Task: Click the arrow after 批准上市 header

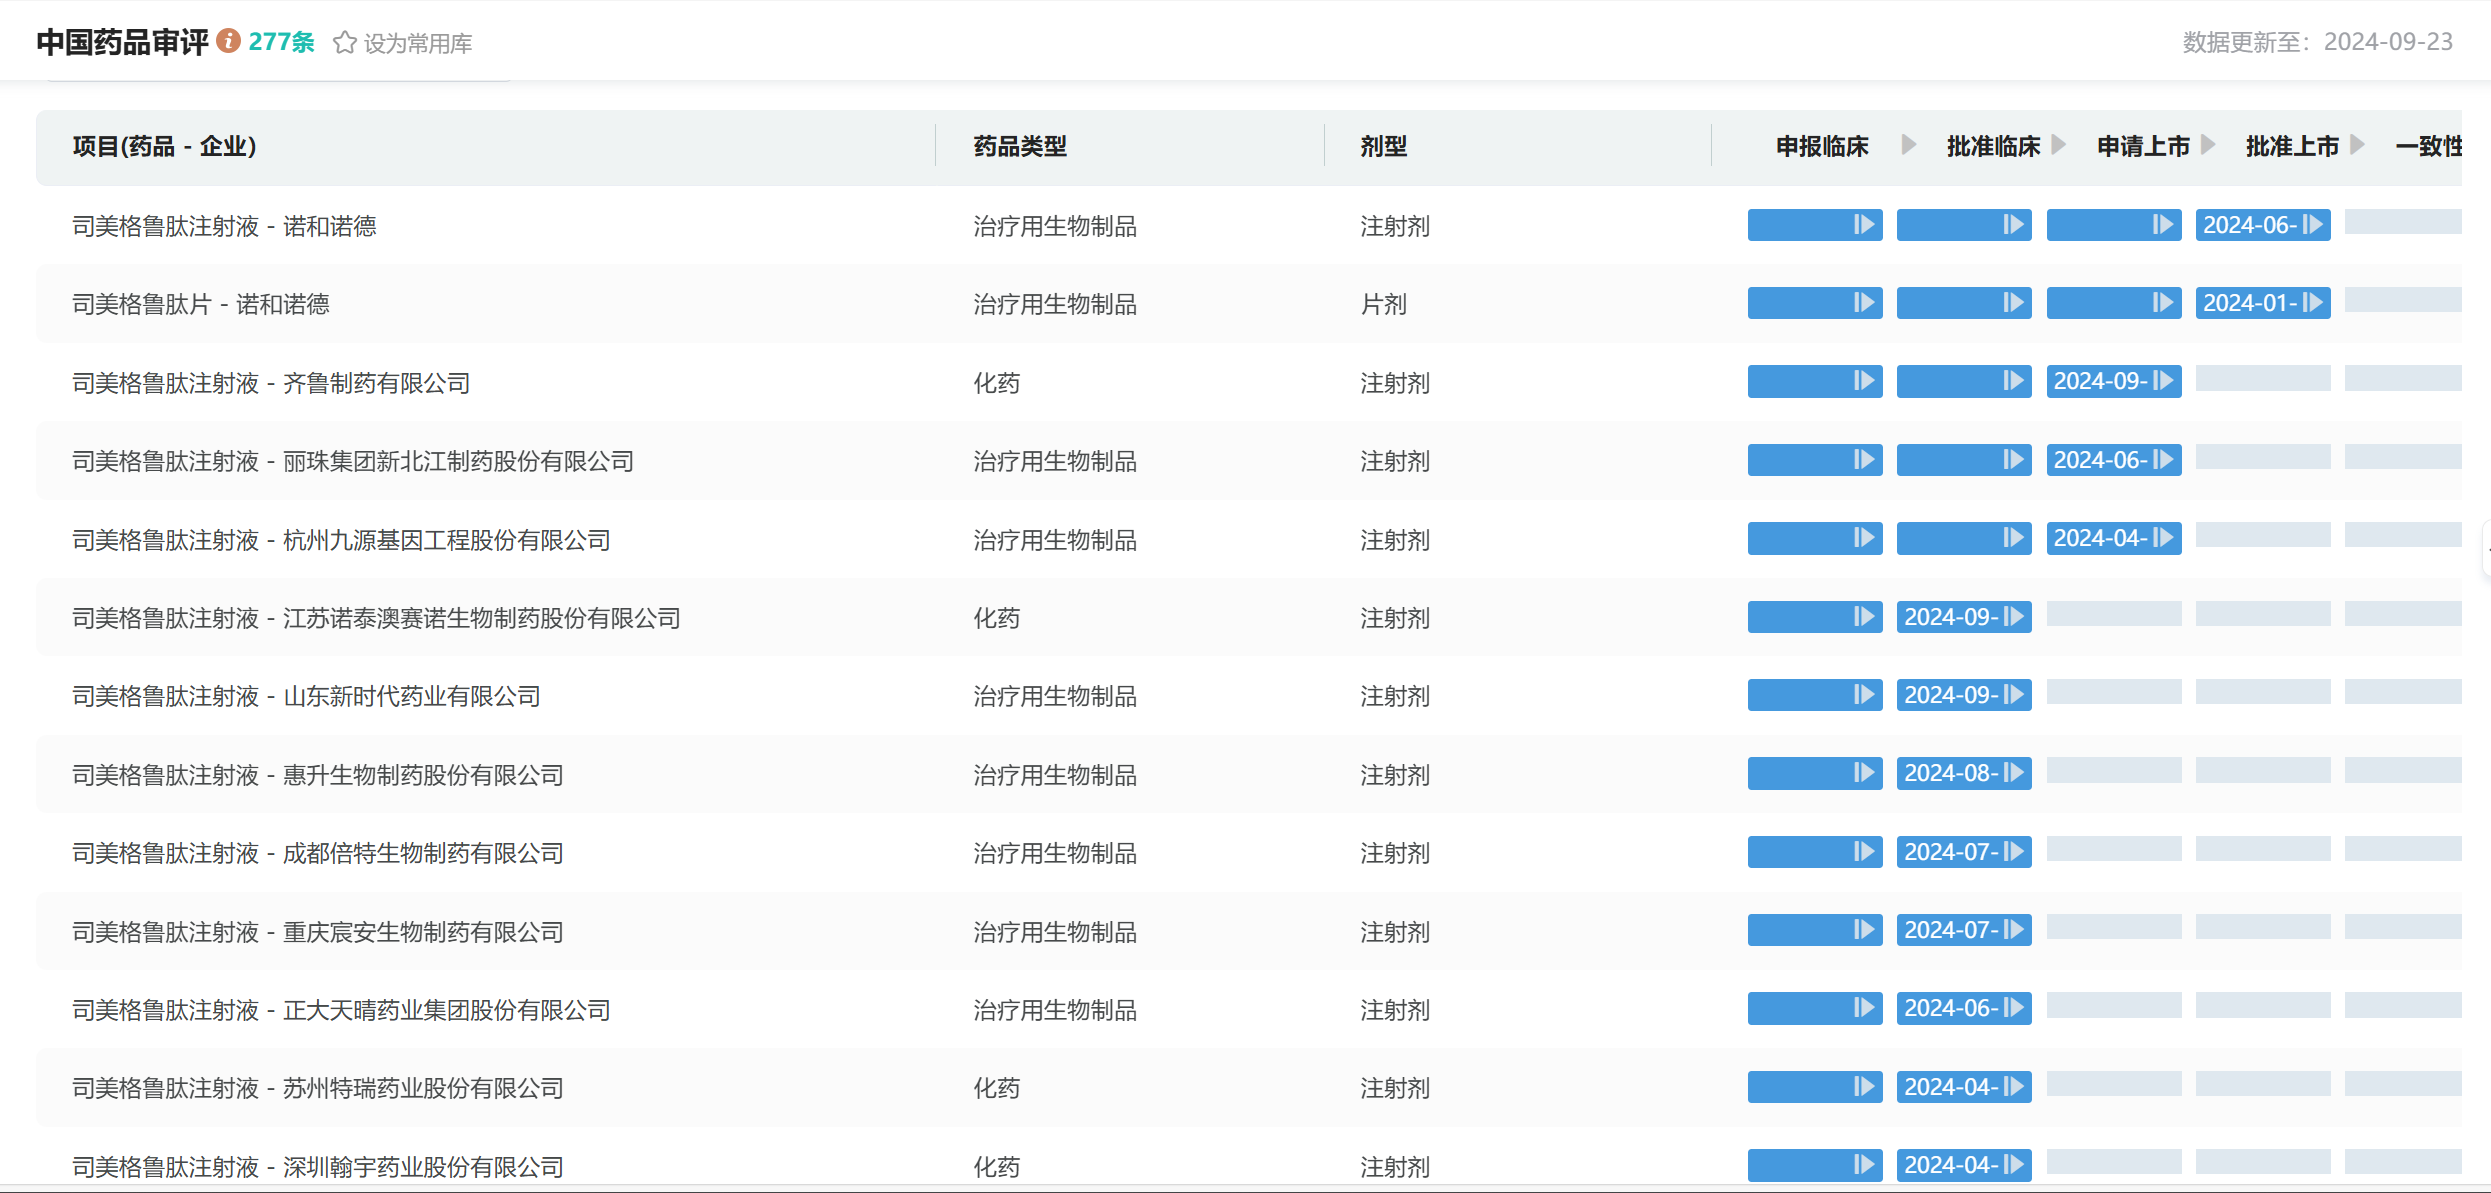Action: point(2357,145)
